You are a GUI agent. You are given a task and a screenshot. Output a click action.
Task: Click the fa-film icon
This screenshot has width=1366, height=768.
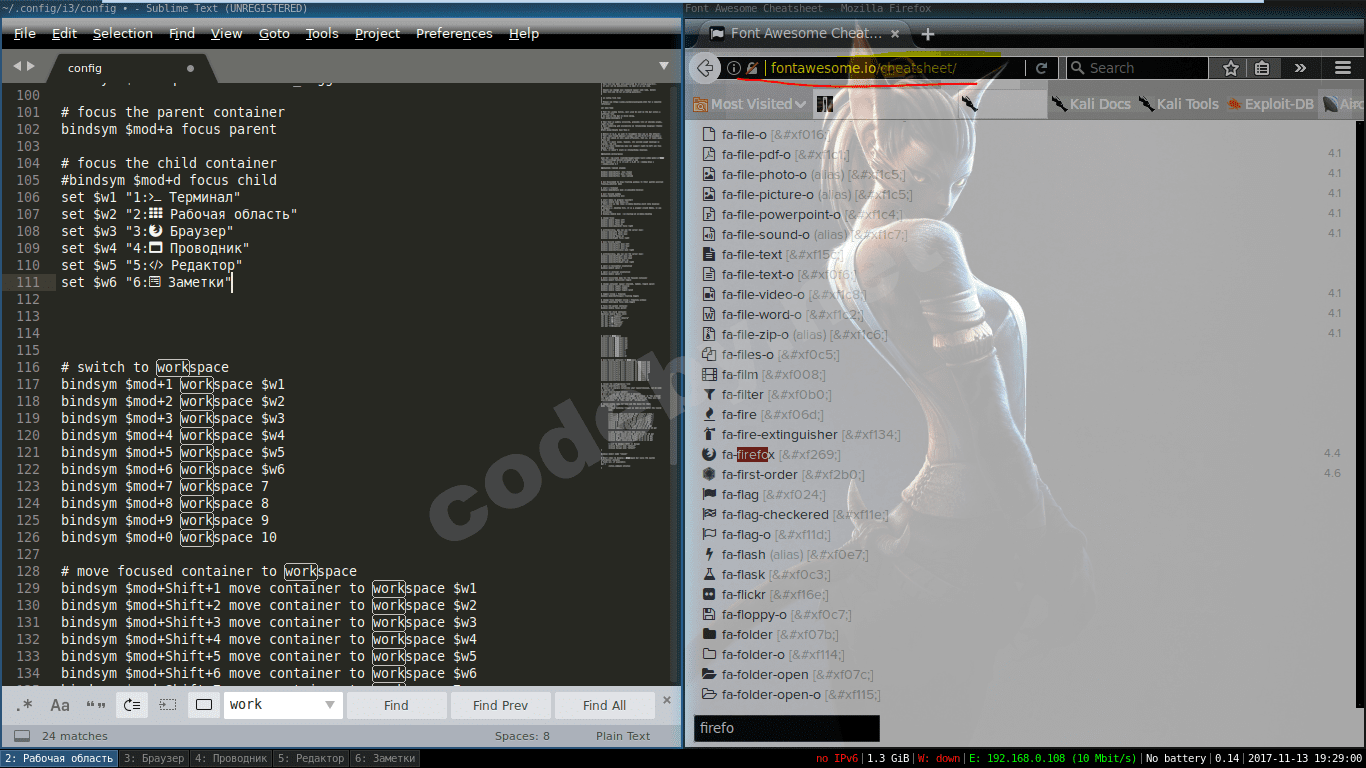[x=709, y=375]
